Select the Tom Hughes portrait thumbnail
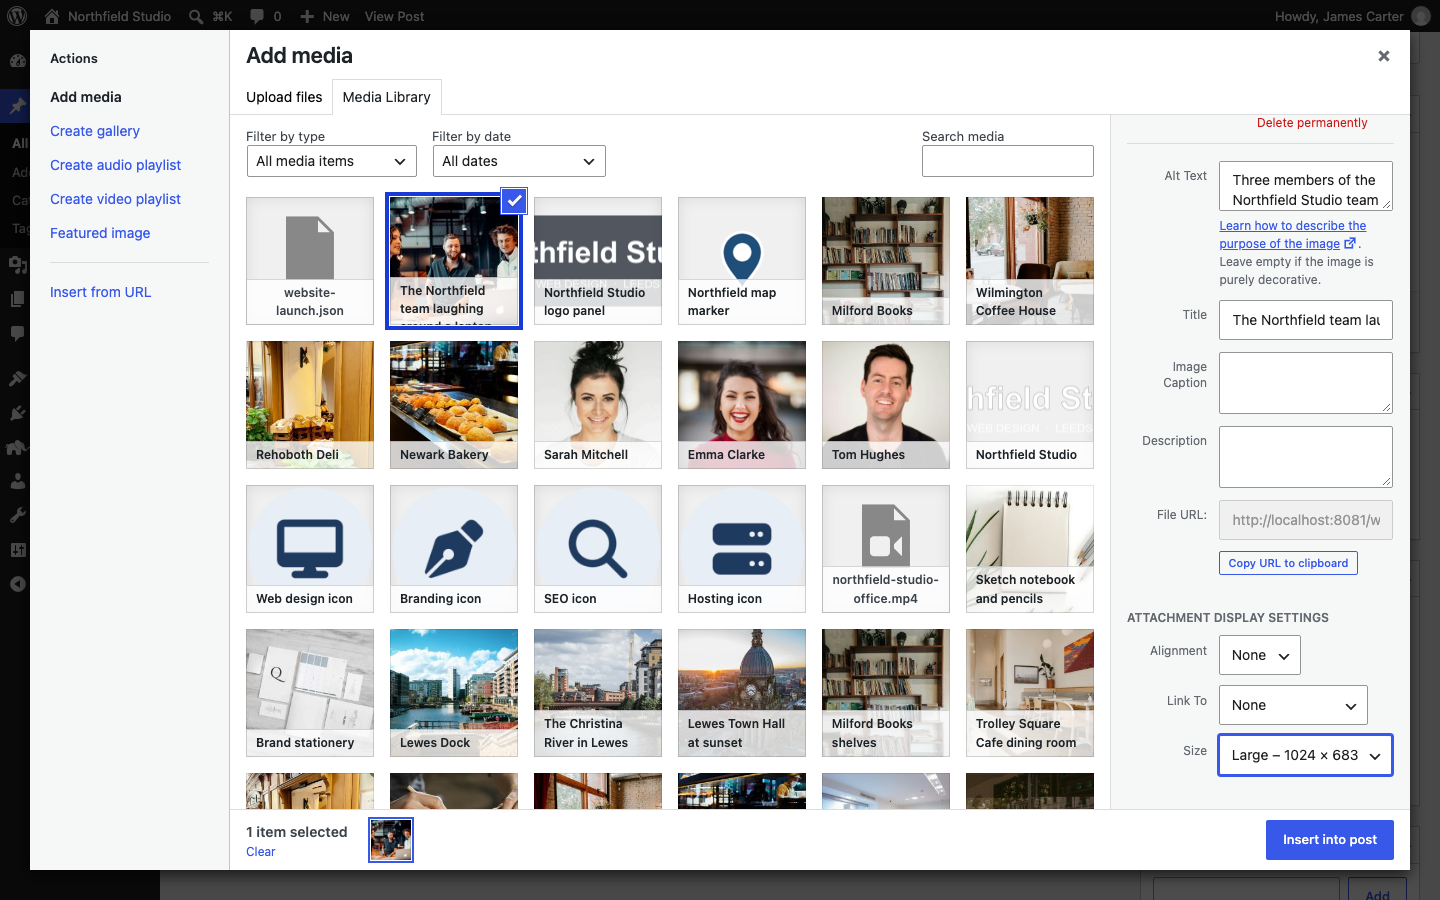Screen dimensions: 1440x900 coord(886,405)
